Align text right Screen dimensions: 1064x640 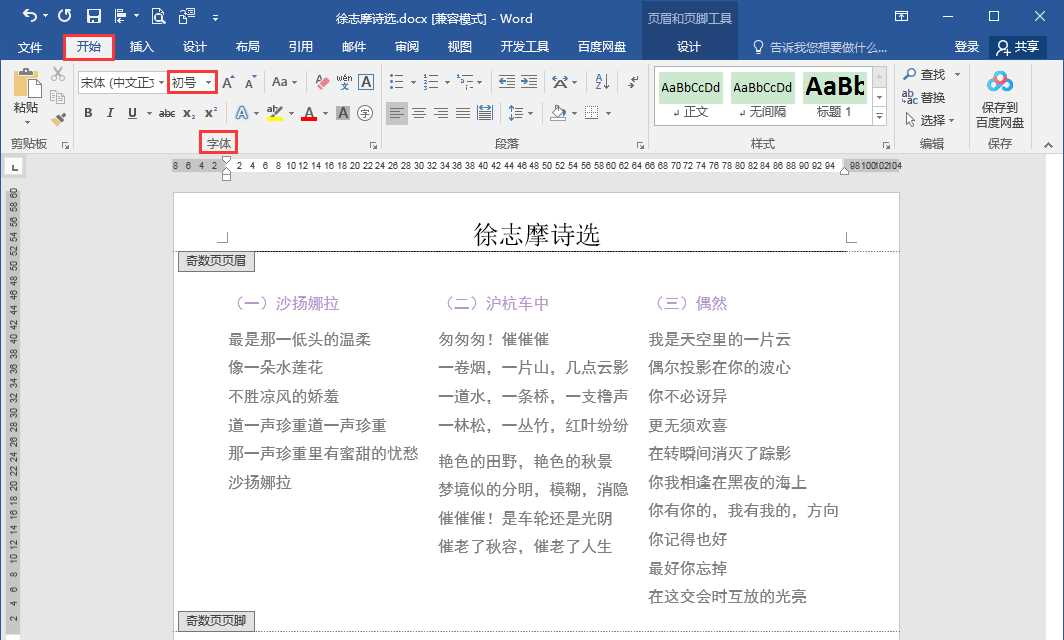coord(441,113)
